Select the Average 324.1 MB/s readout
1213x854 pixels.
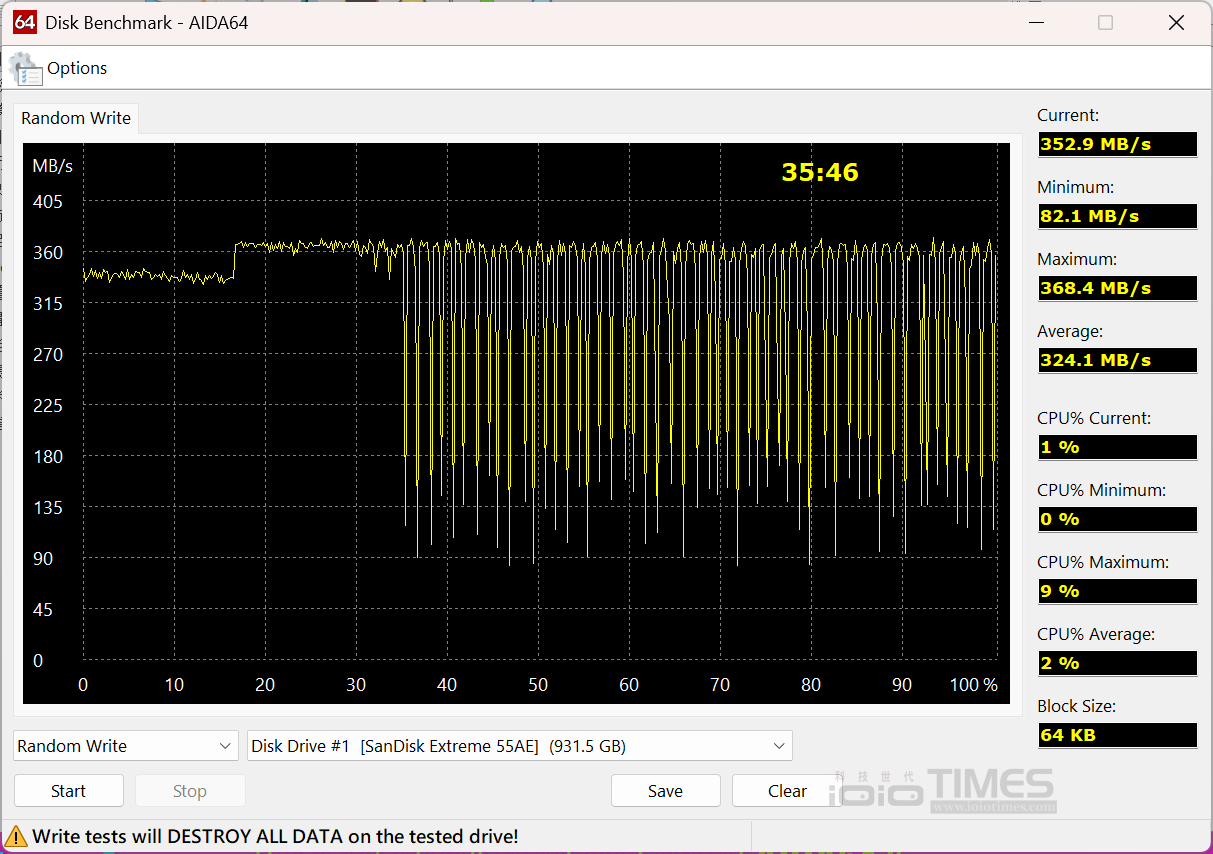tap(1116, 360)
